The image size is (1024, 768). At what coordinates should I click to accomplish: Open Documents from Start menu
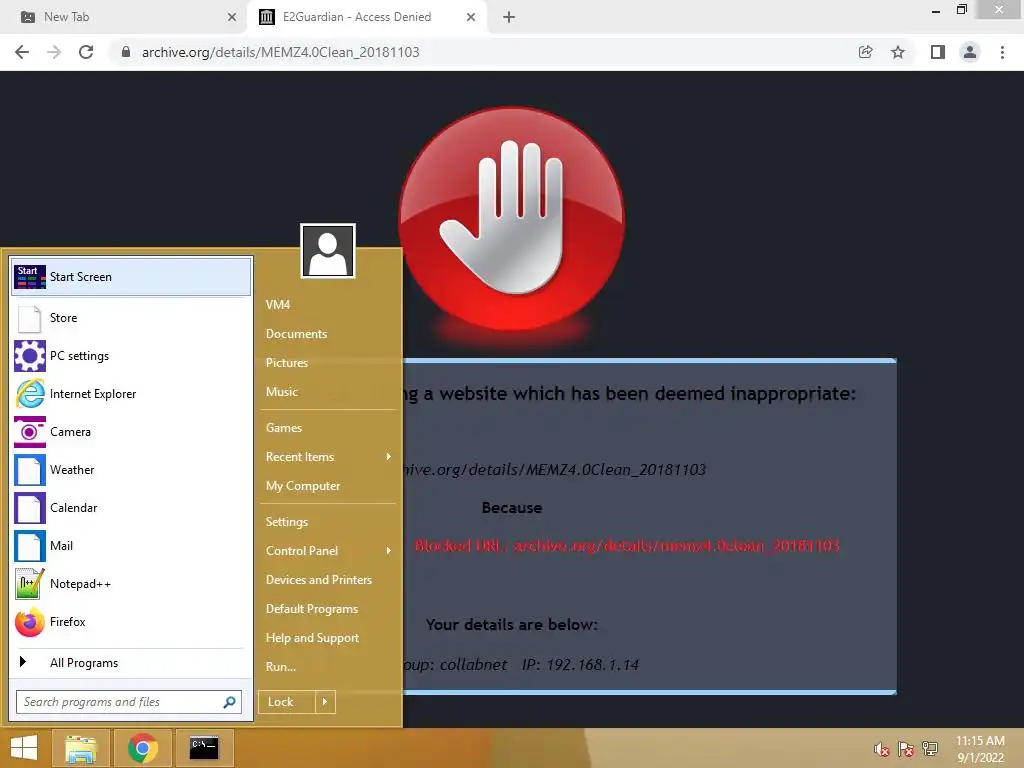296,334
